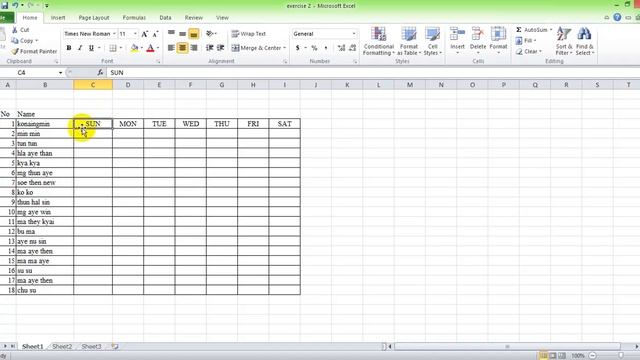Apply center horizontal alignment
Screen dimensions: 640x360
tap(182, 48)
